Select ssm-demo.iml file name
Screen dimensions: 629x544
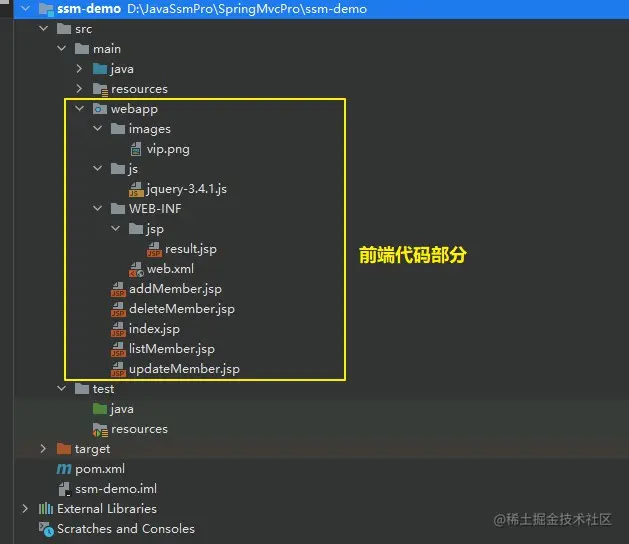(116, 489)
